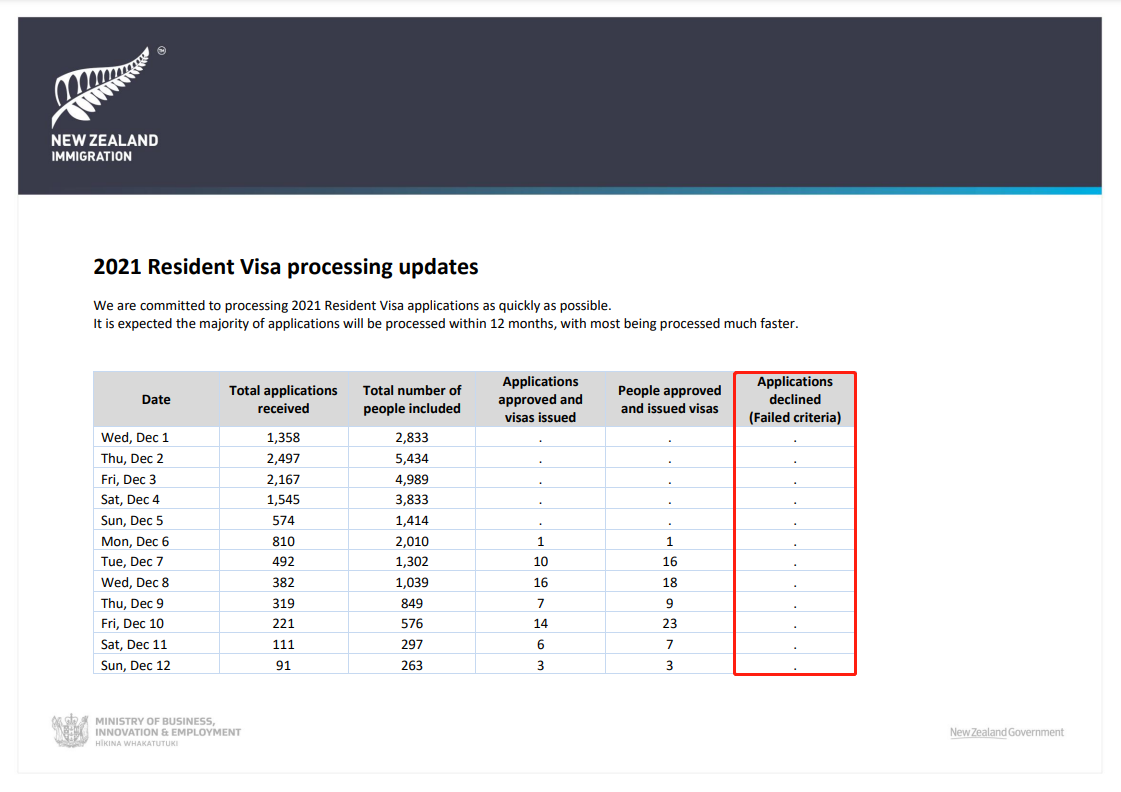Click the people included value '849'
Viewport: 1121px width, 792px height.
coord(412,603)
